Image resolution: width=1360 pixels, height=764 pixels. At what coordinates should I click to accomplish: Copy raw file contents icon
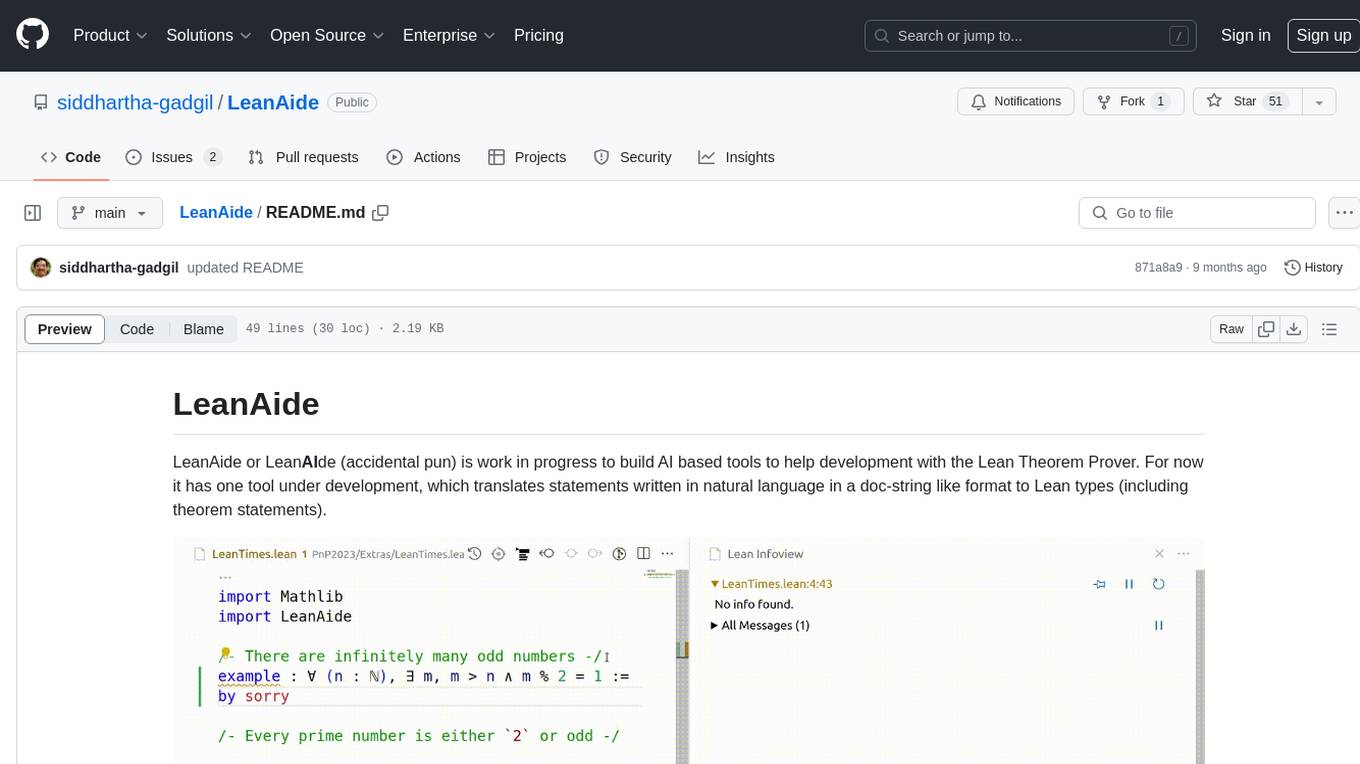click(1266, 329)
